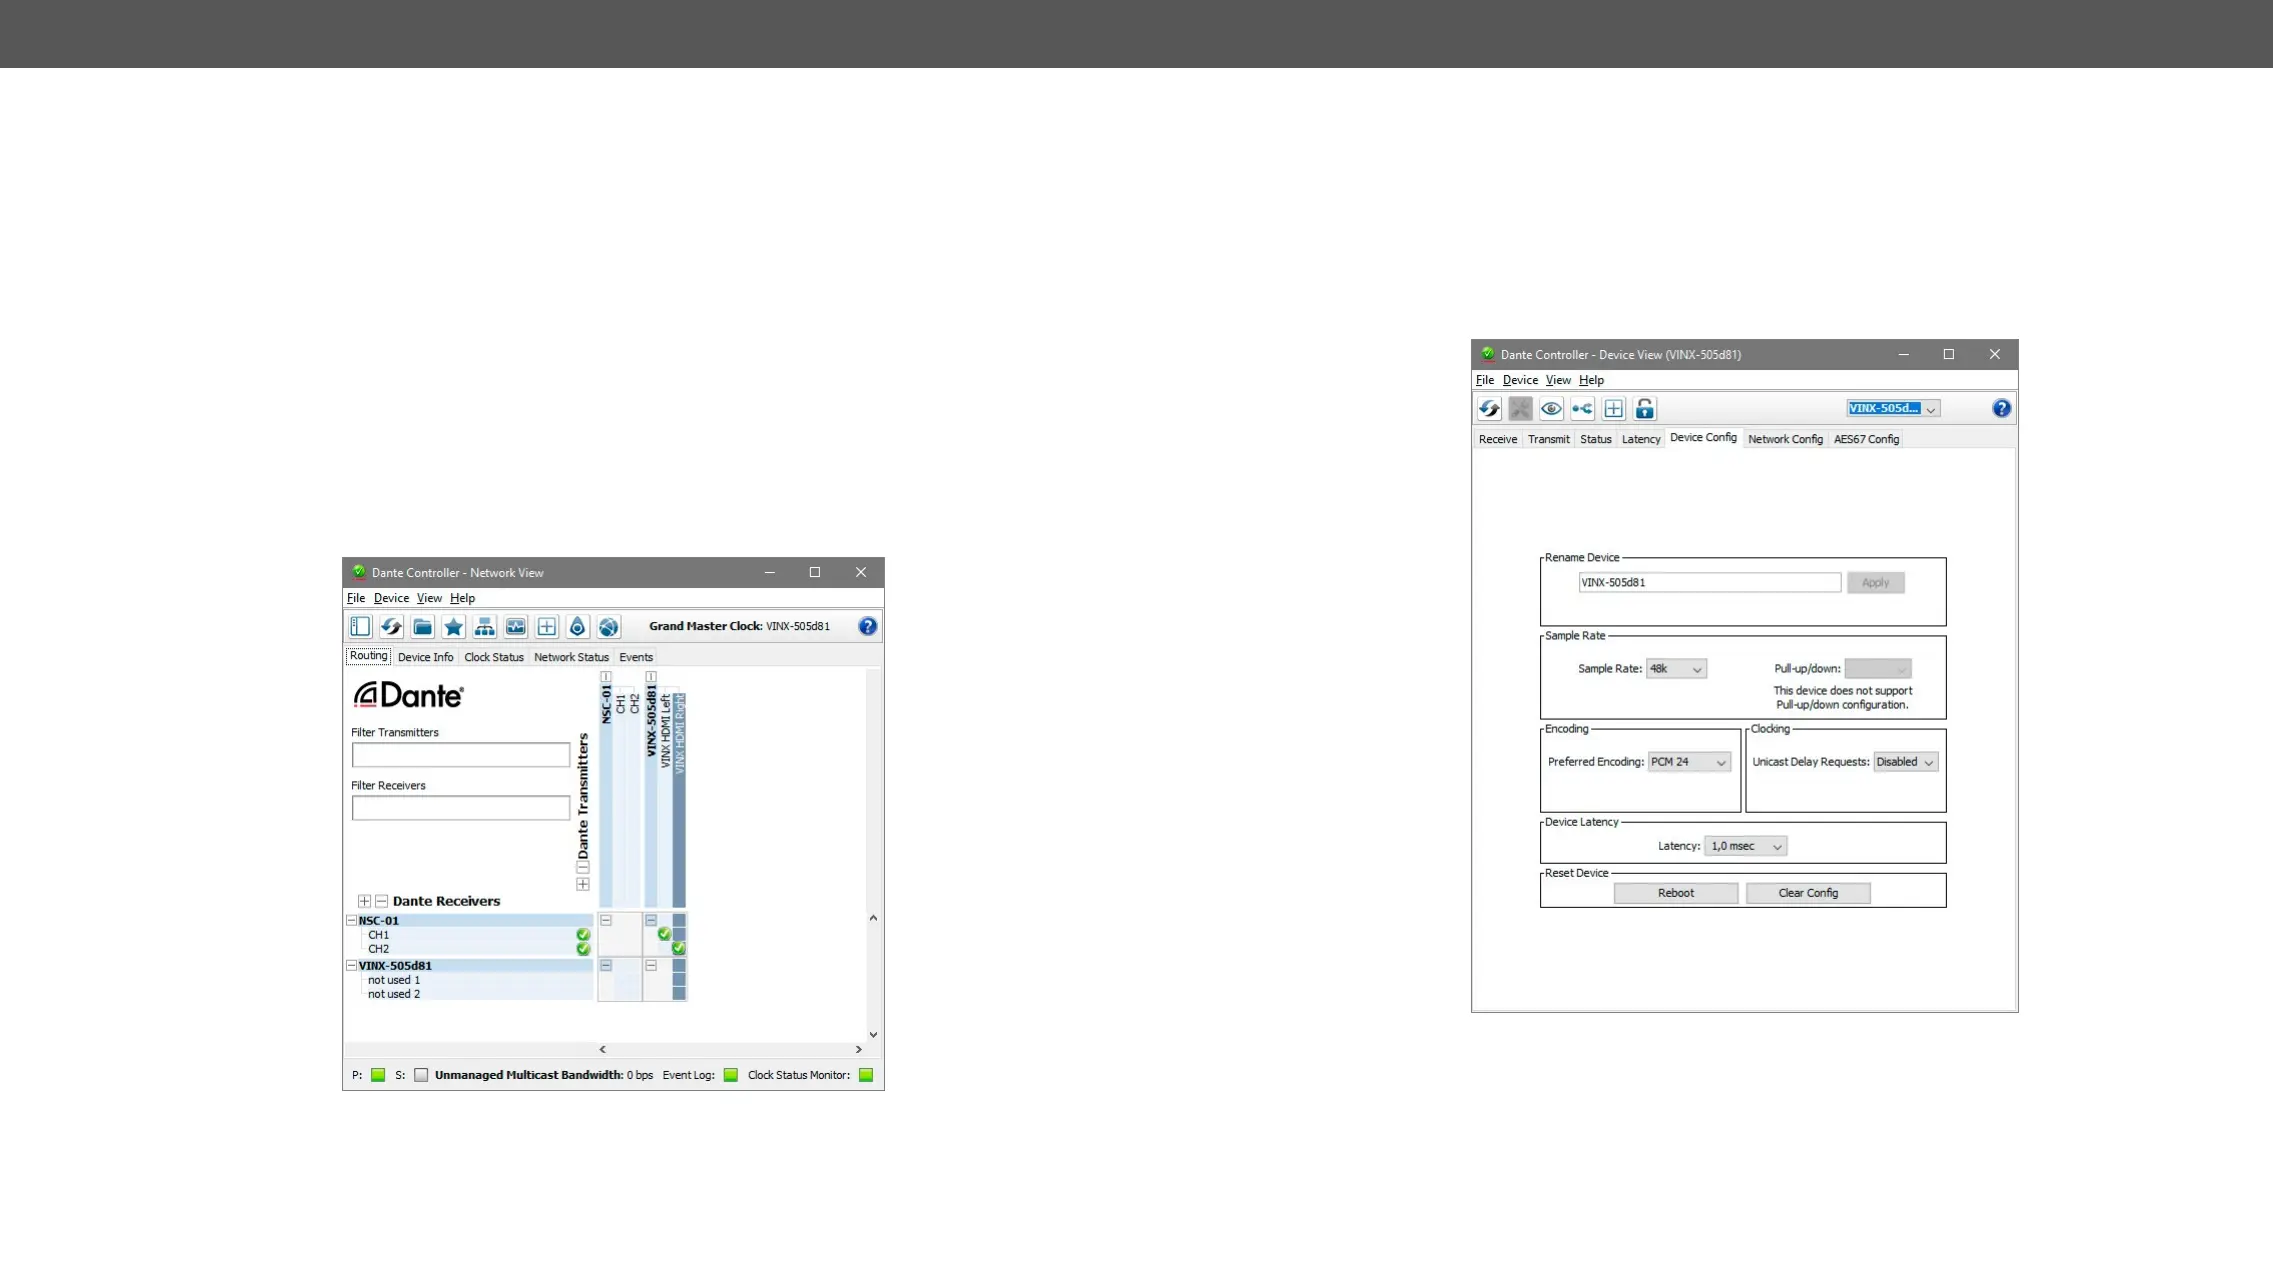Collapse the NSC-01 receiver tree node
The height and width of the screenshot is (1276, 2273).
352,920
